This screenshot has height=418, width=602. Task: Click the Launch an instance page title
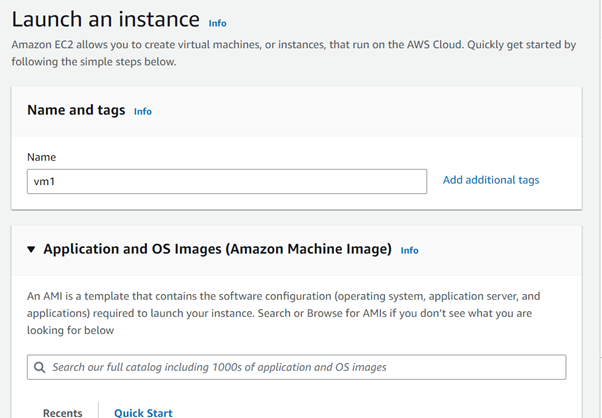(x=106, y=19)
